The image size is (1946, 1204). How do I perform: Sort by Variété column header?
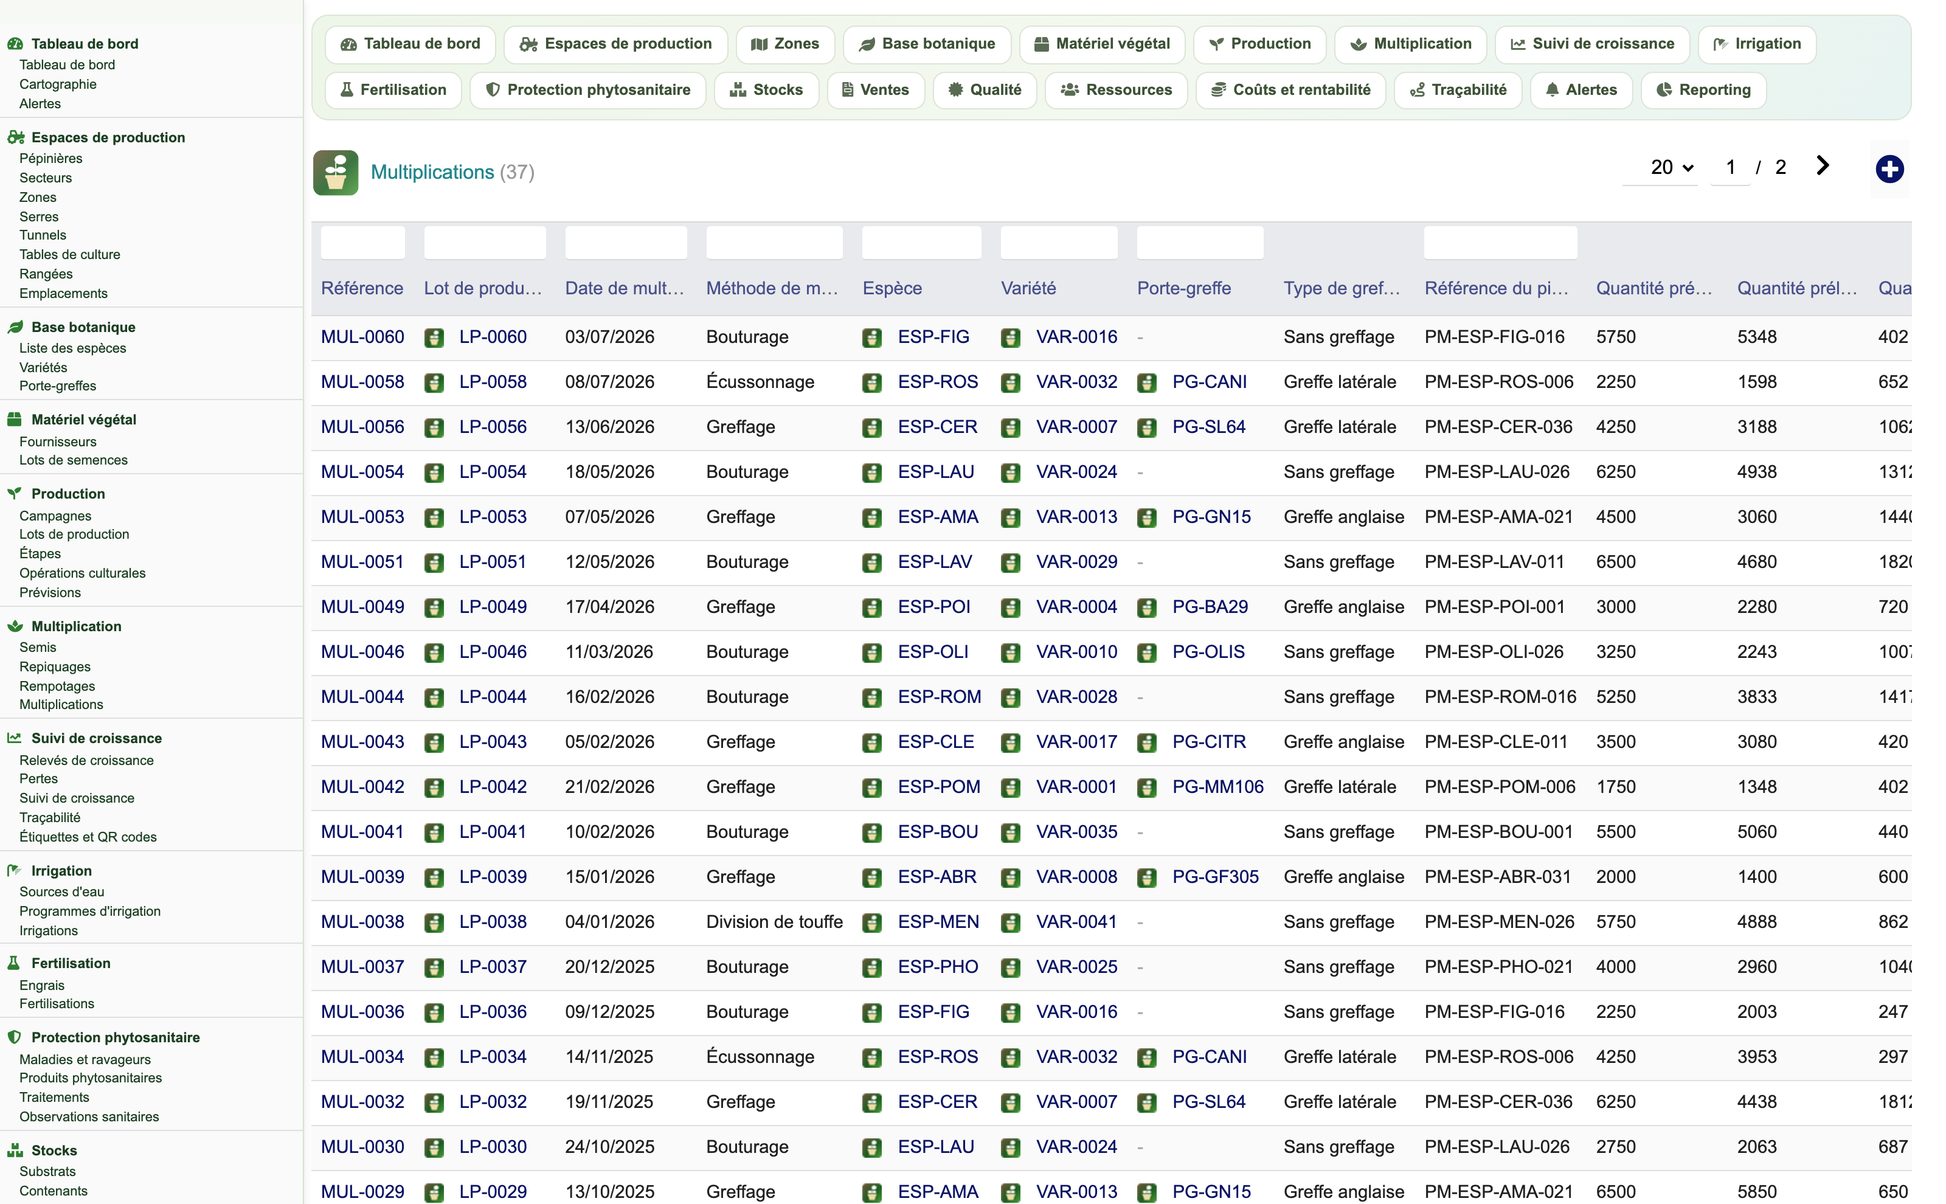1028,288
